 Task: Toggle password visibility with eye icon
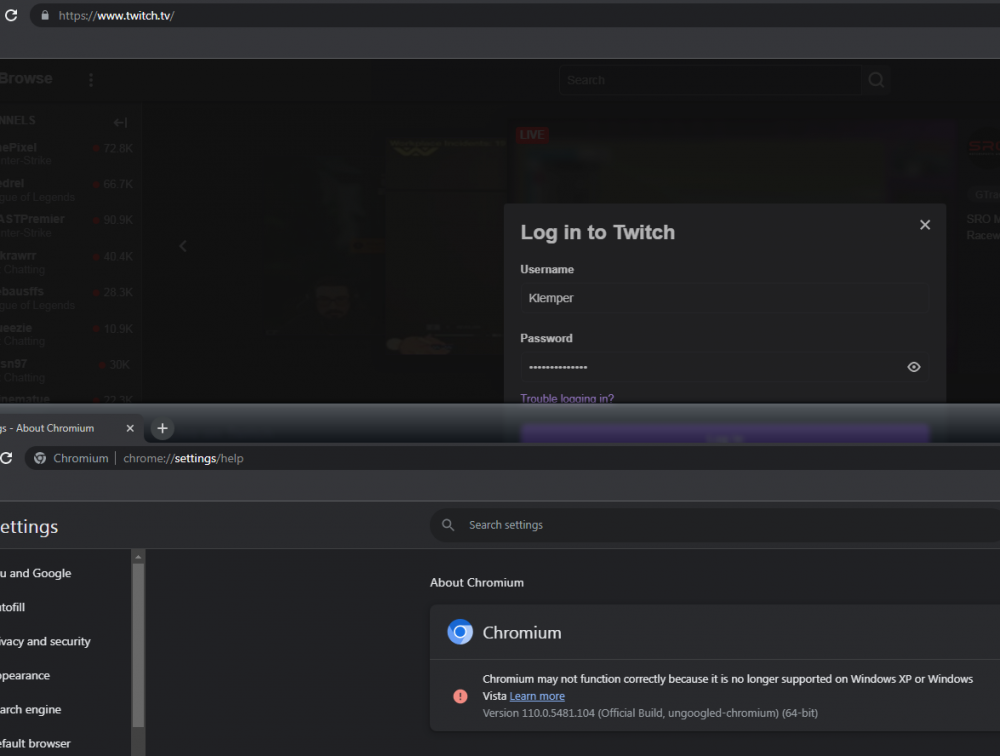click(913, 367)
